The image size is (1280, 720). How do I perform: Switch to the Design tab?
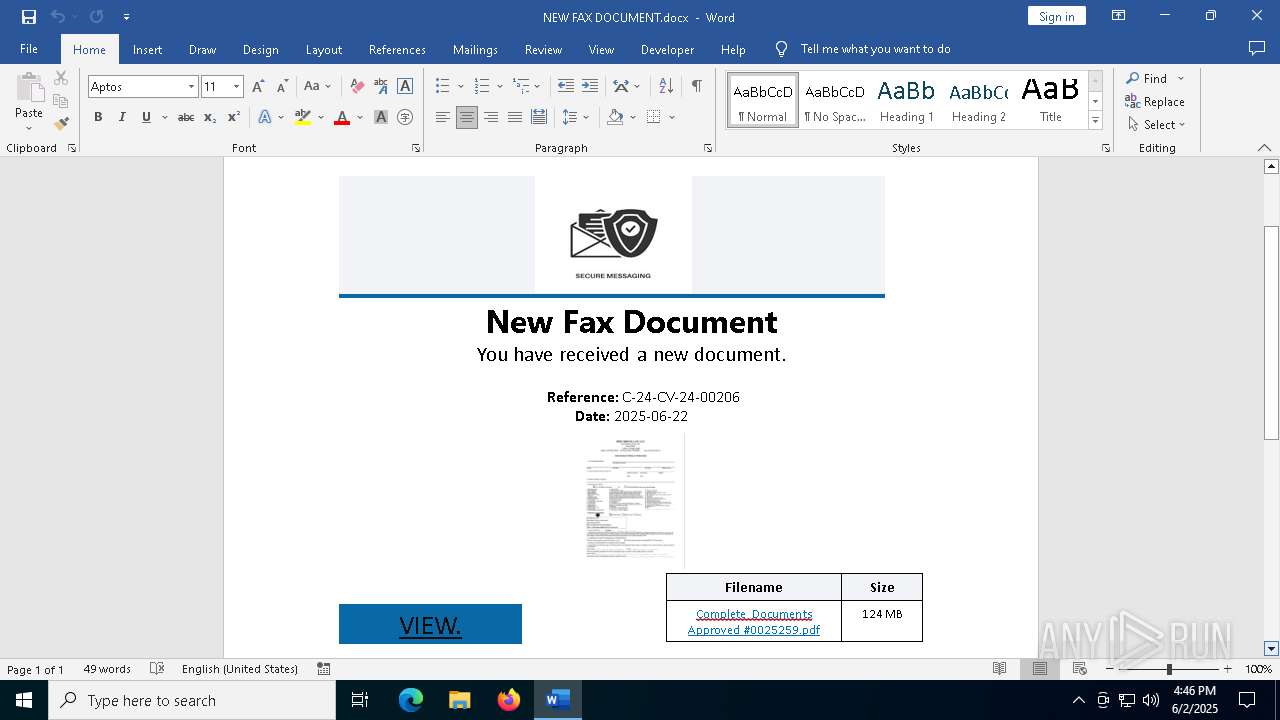(x=261, y=49)
